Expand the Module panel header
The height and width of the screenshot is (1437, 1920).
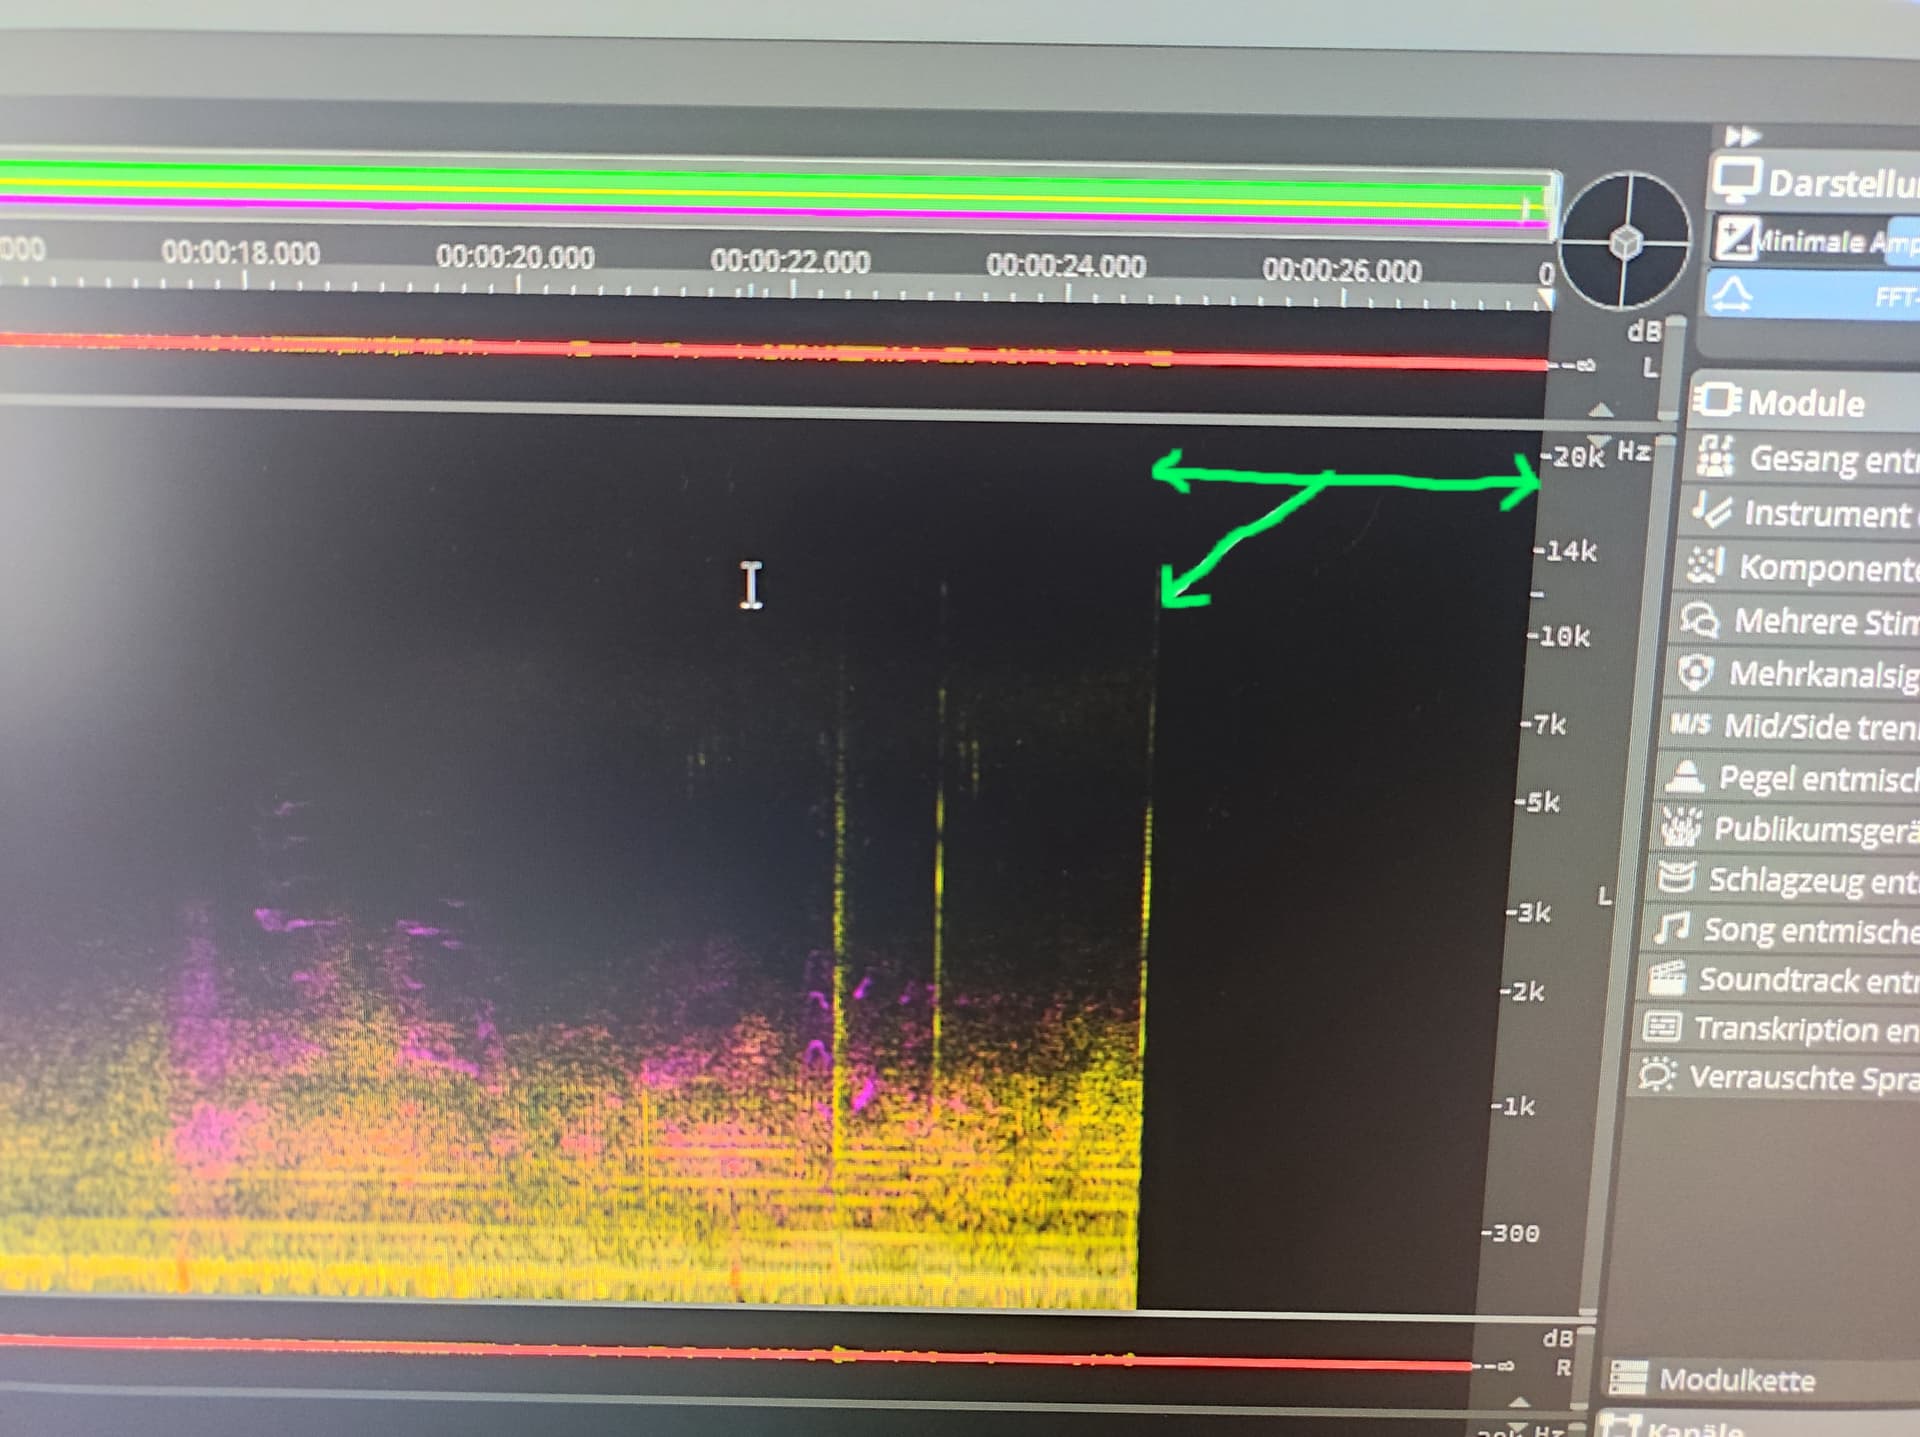tap(1804, 401)
